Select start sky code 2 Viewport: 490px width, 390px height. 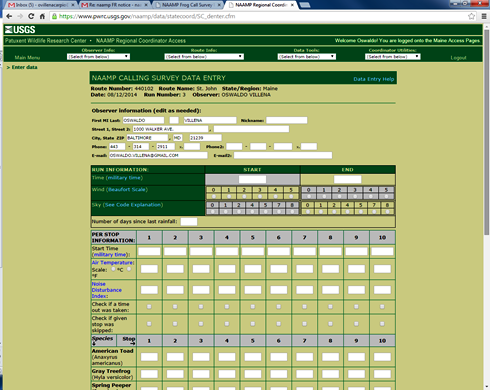tap(239, 211)
